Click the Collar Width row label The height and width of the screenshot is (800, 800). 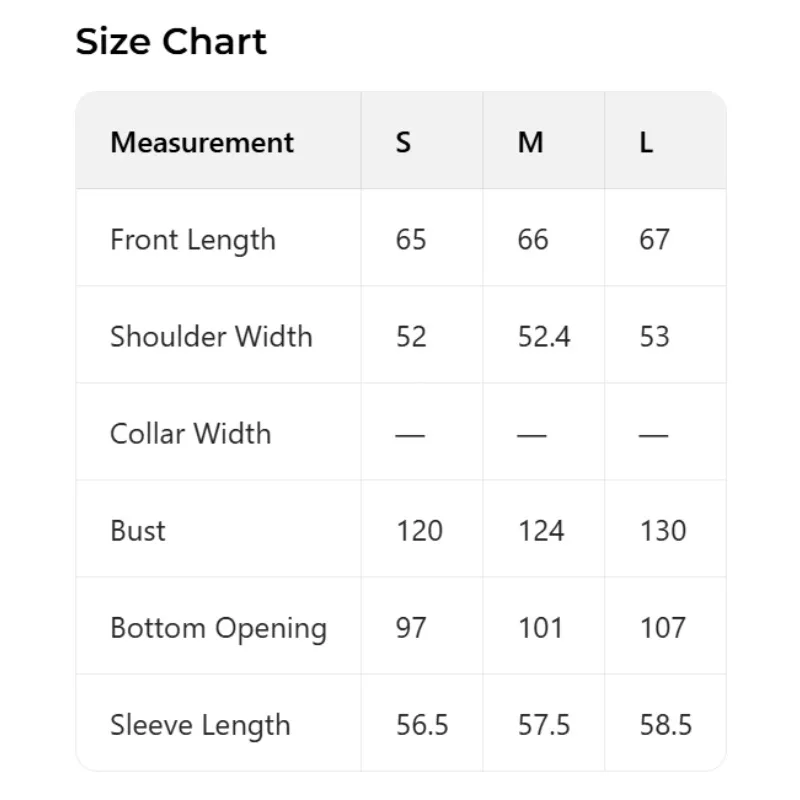point(190,433)
